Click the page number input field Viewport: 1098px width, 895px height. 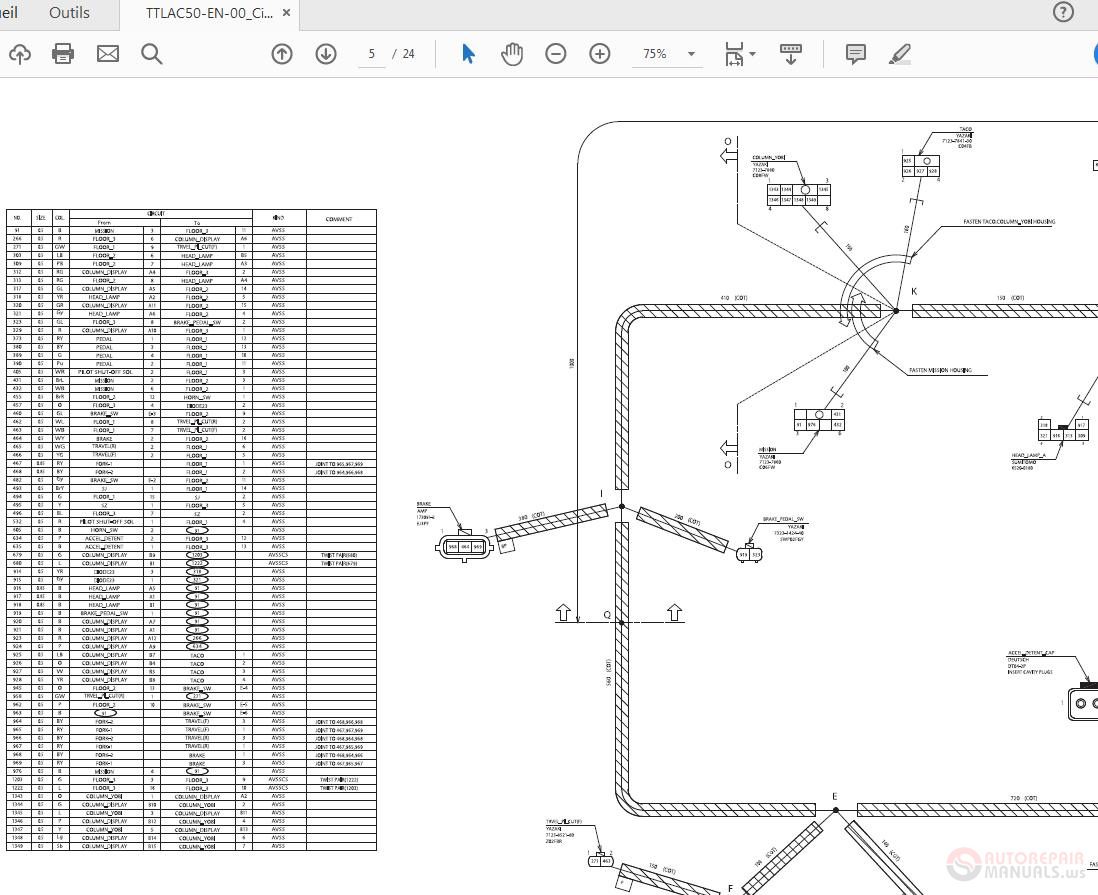372,54
